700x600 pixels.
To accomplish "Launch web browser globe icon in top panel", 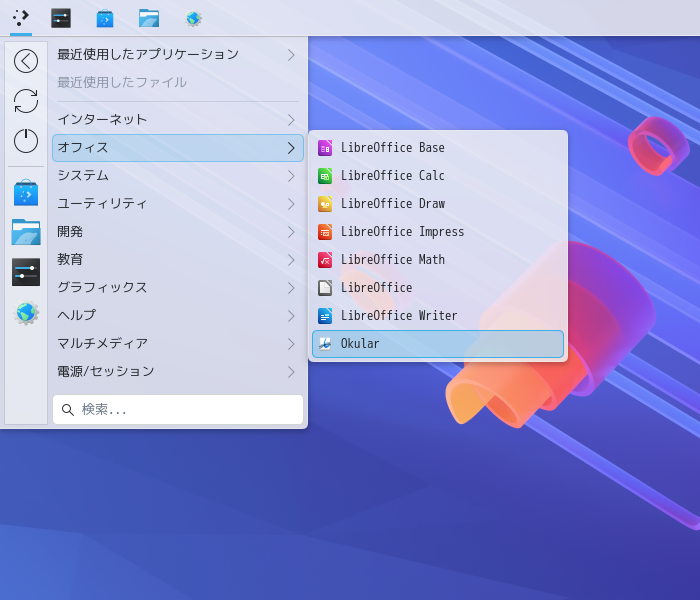I will point(193,18).
